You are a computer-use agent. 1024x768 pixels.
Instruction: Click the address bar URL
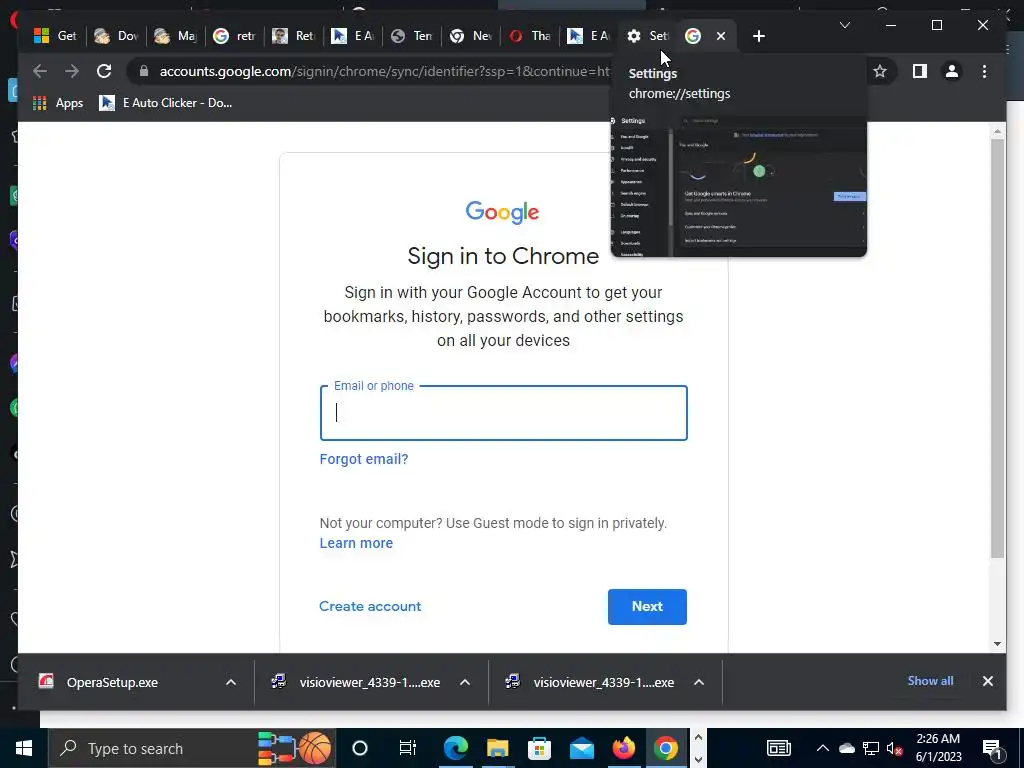(384, 71)
